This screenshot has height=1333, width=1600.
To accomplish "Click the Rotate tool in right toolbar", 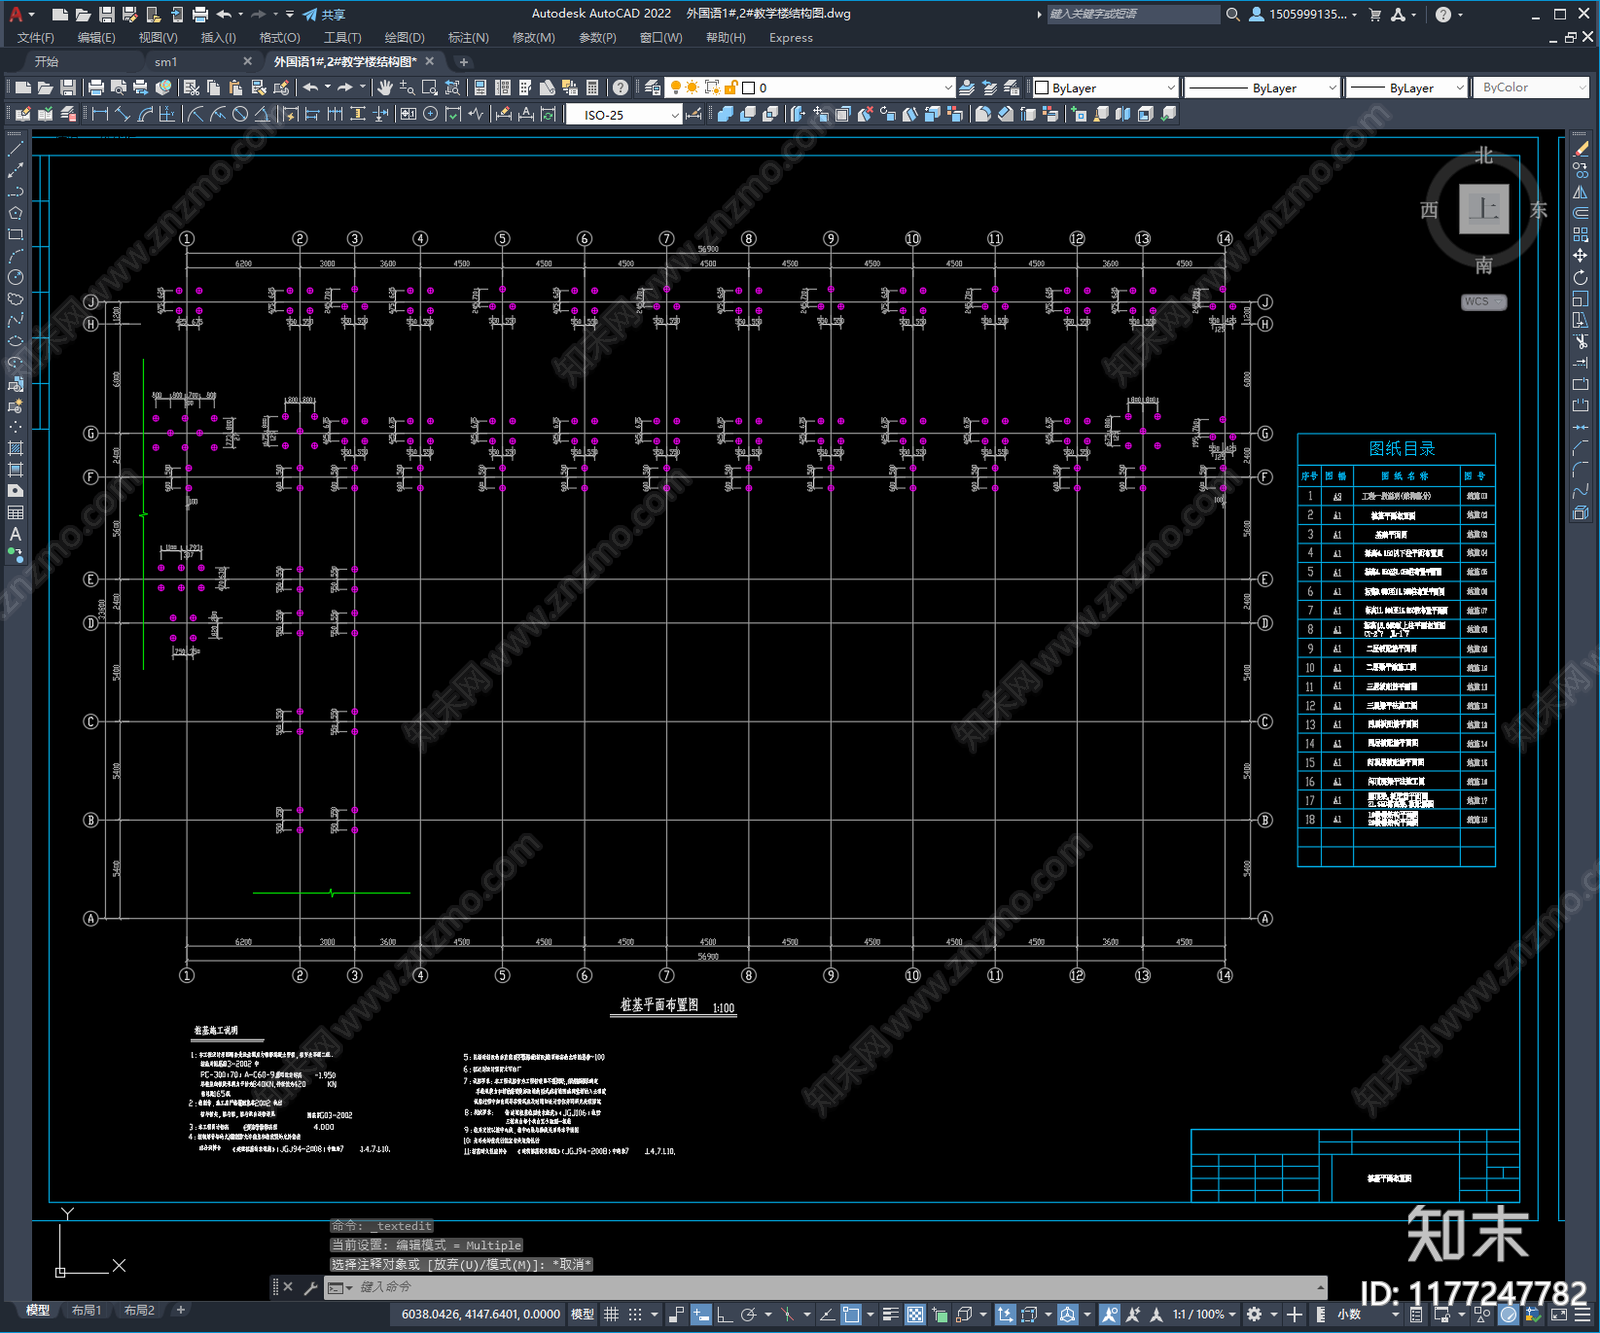I will click(1580, 277).
